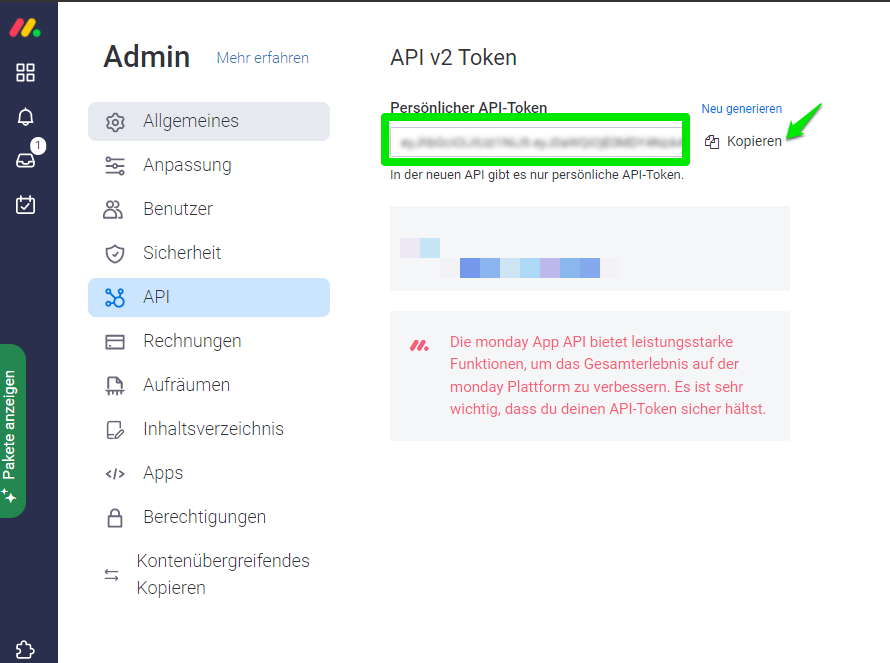Click the card icon beside Rechnungen

[115, 342]
